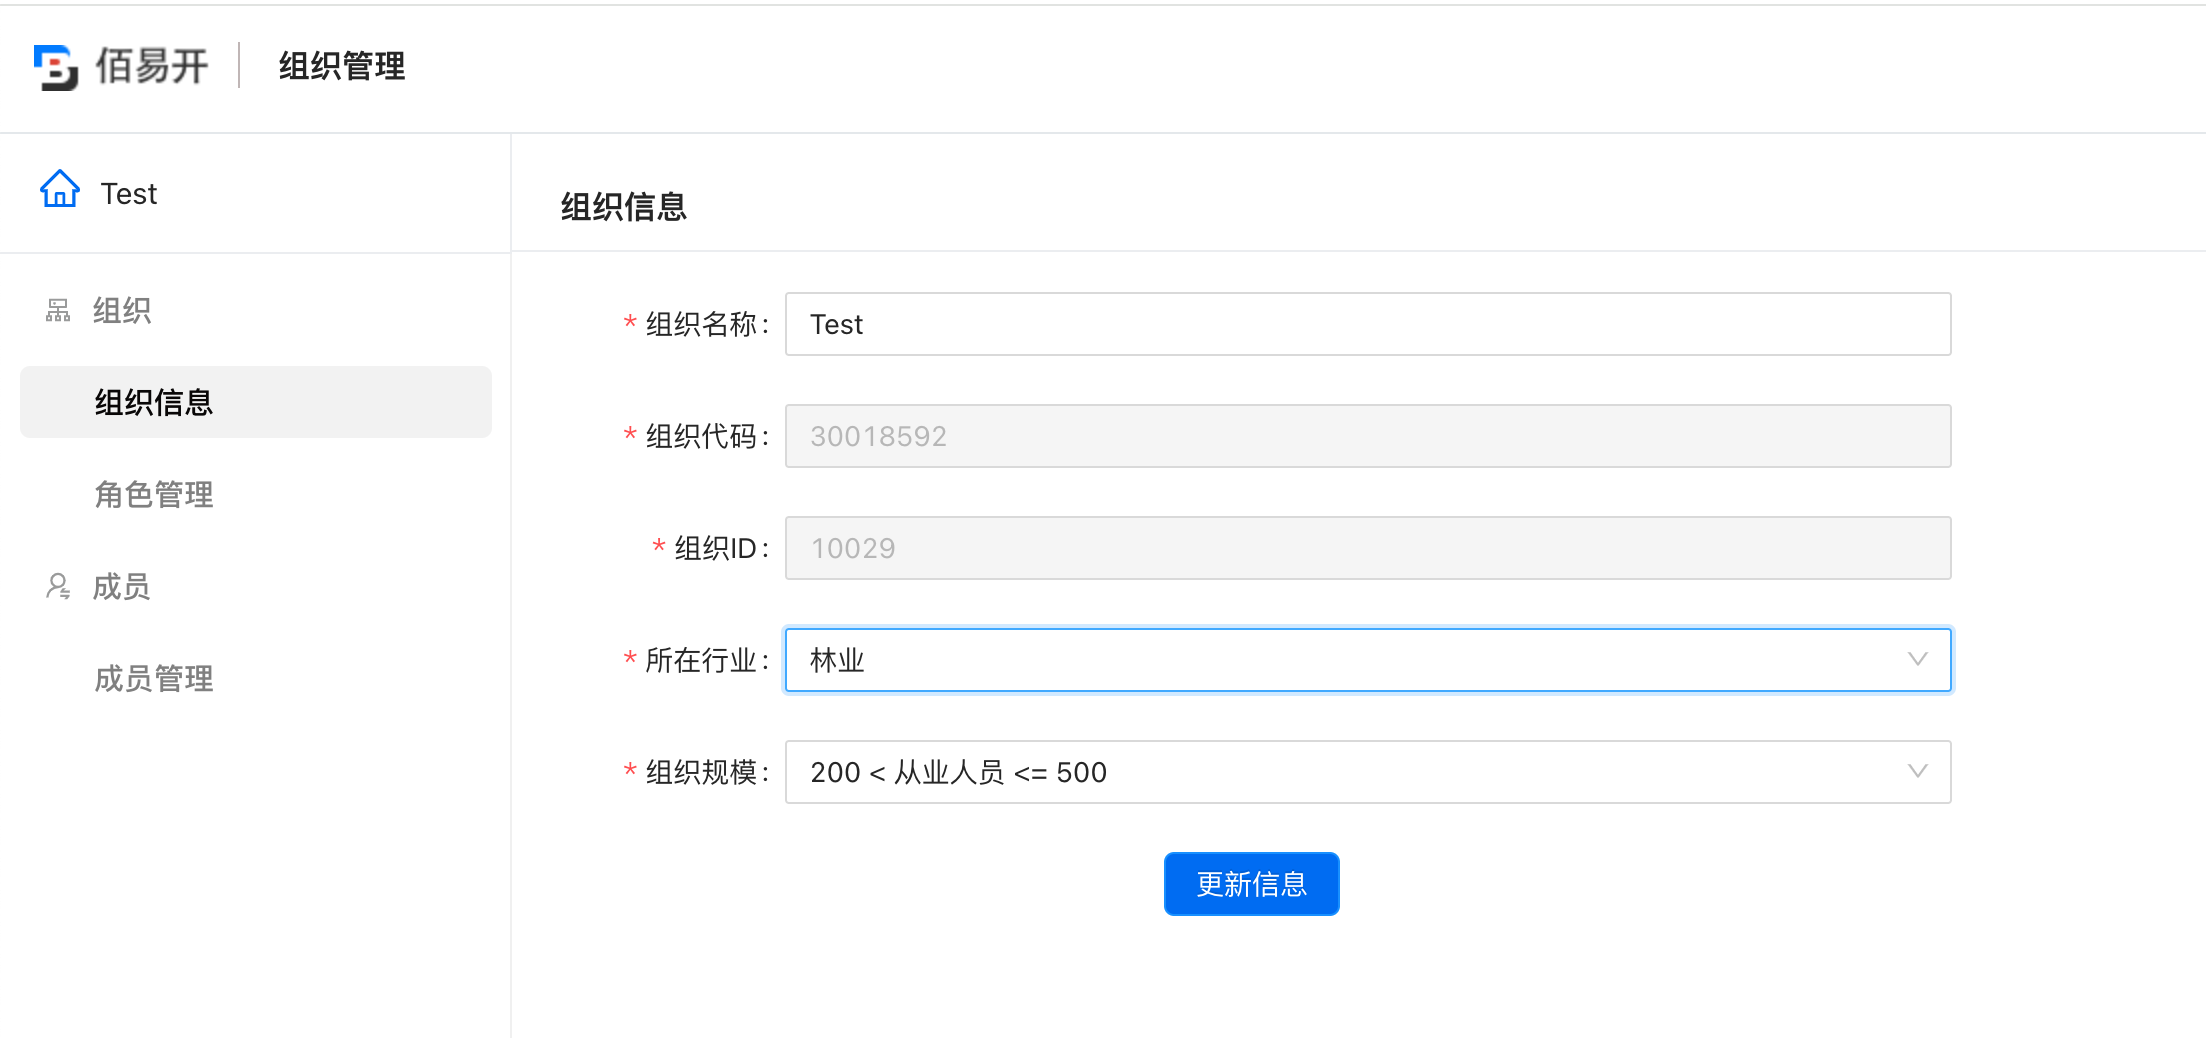Open the 组织信息 sidebar menu item
The height and width of the screenshot is (1038, 2206).
pos(256,402)
